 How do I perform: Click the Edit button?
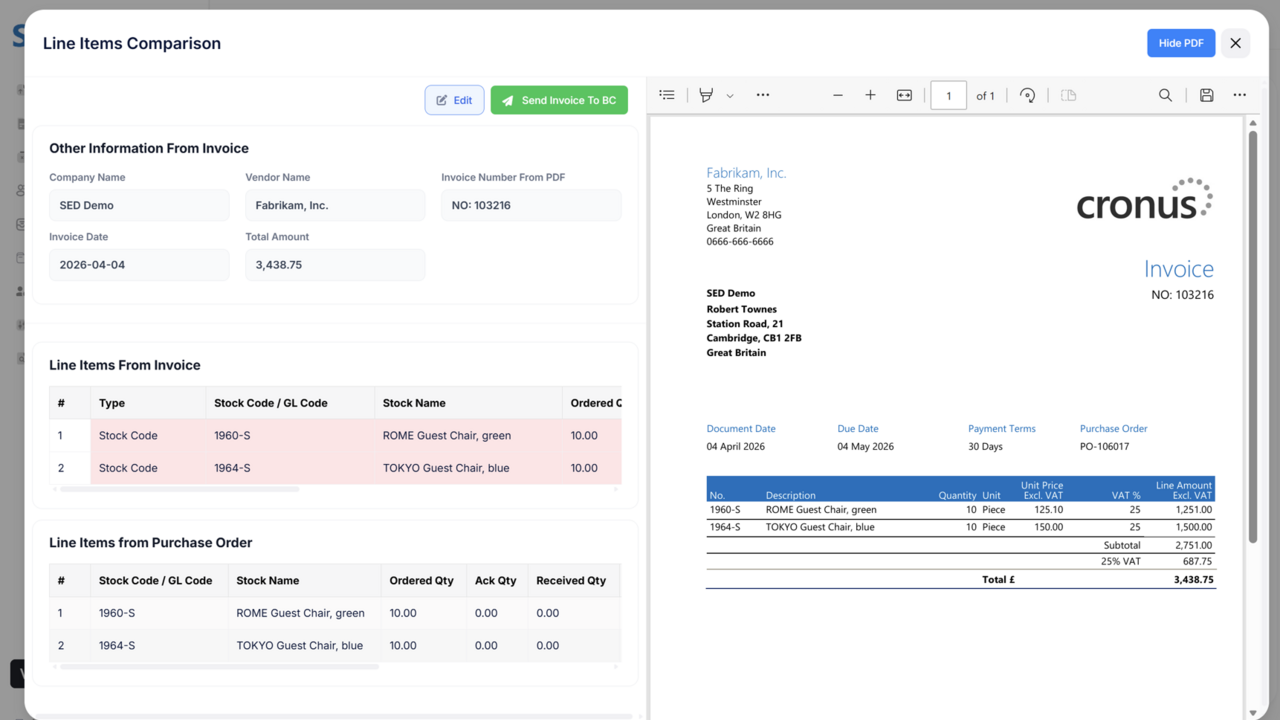click(454, 100)
